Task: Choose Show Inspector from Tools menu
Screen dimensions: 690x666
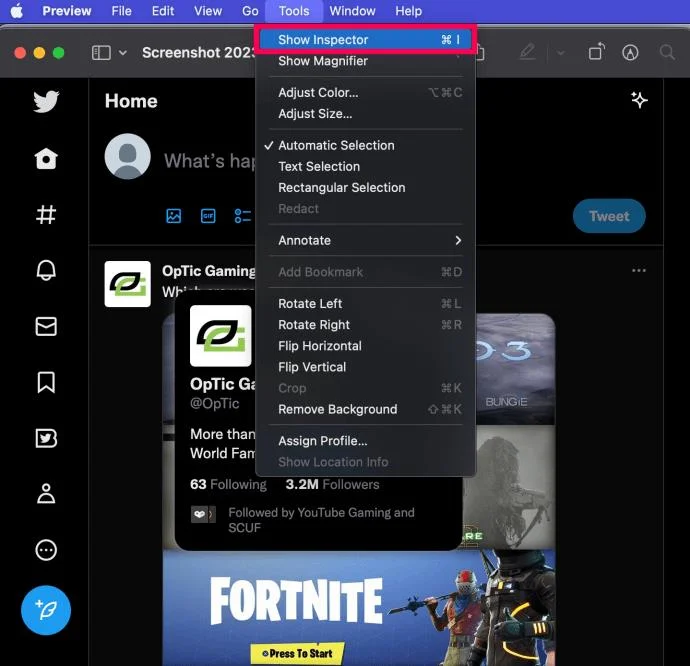Action: point(365,40)
